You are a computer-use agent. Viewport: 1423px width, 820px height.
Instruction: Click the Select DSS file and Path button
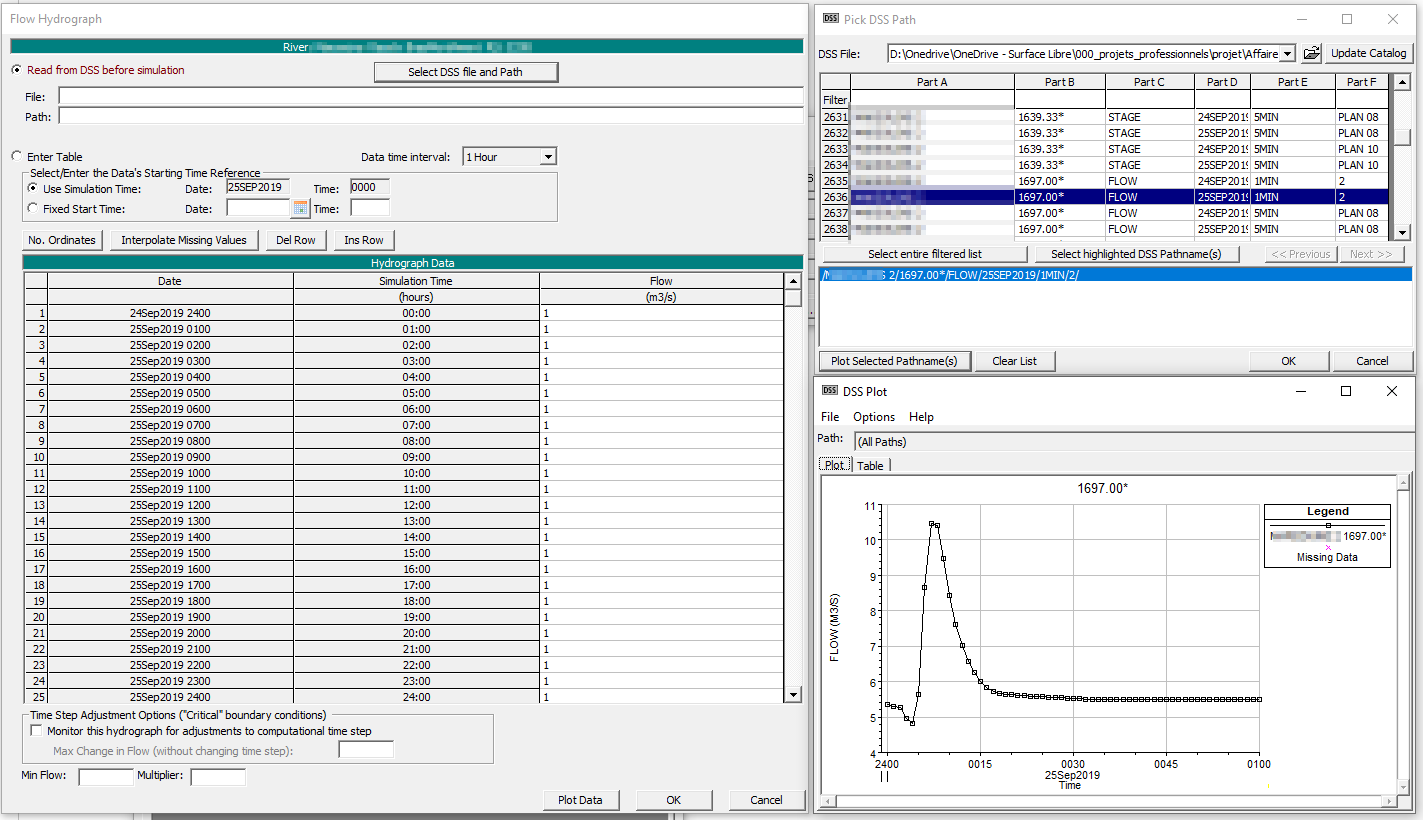[465, 72]
